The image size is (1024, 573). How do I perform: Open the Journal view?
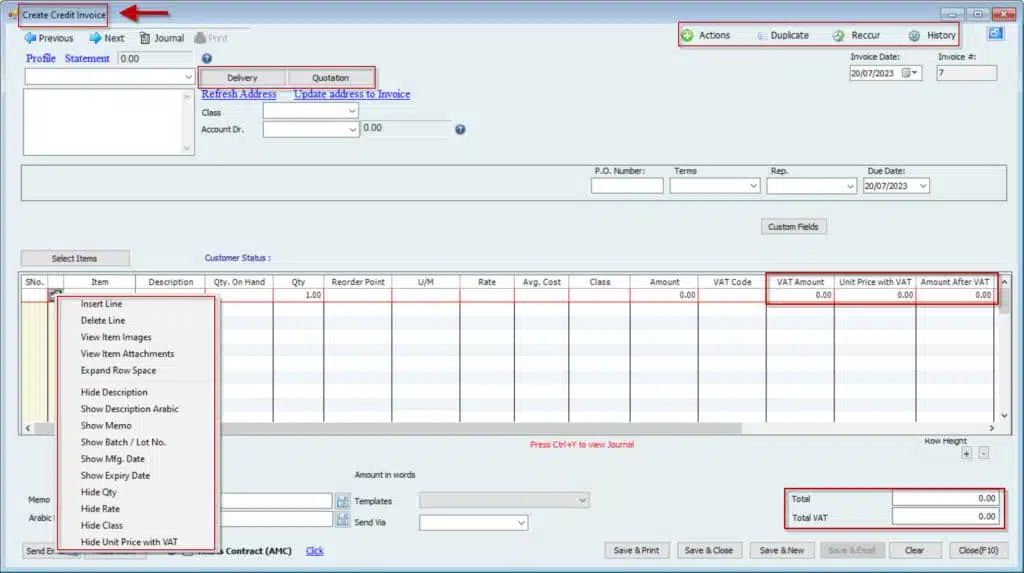(x=162, y=38)
